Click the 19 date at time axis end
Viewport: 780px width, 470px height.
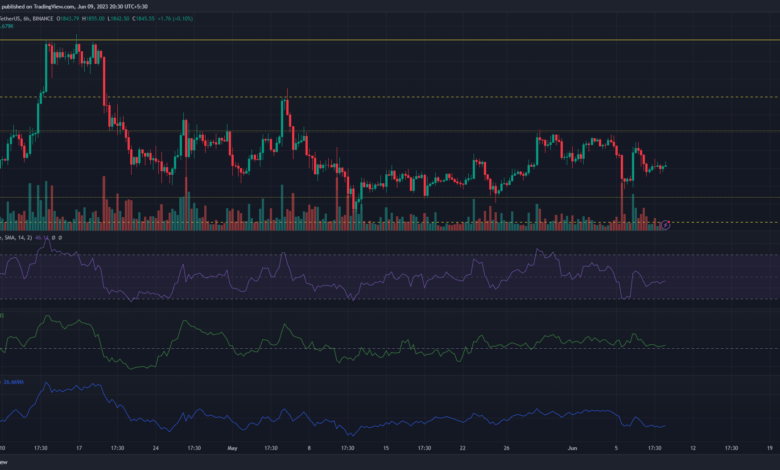coord(771,449)
